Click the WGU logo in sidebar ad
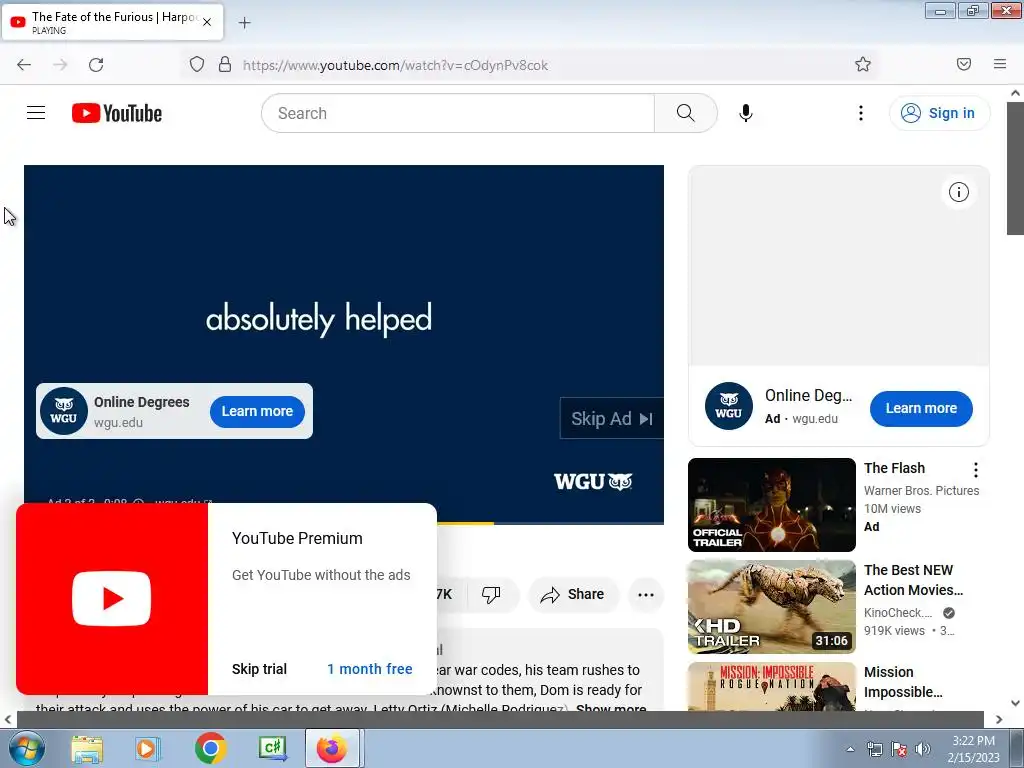 pyautogui.click(x=729, y=406)
